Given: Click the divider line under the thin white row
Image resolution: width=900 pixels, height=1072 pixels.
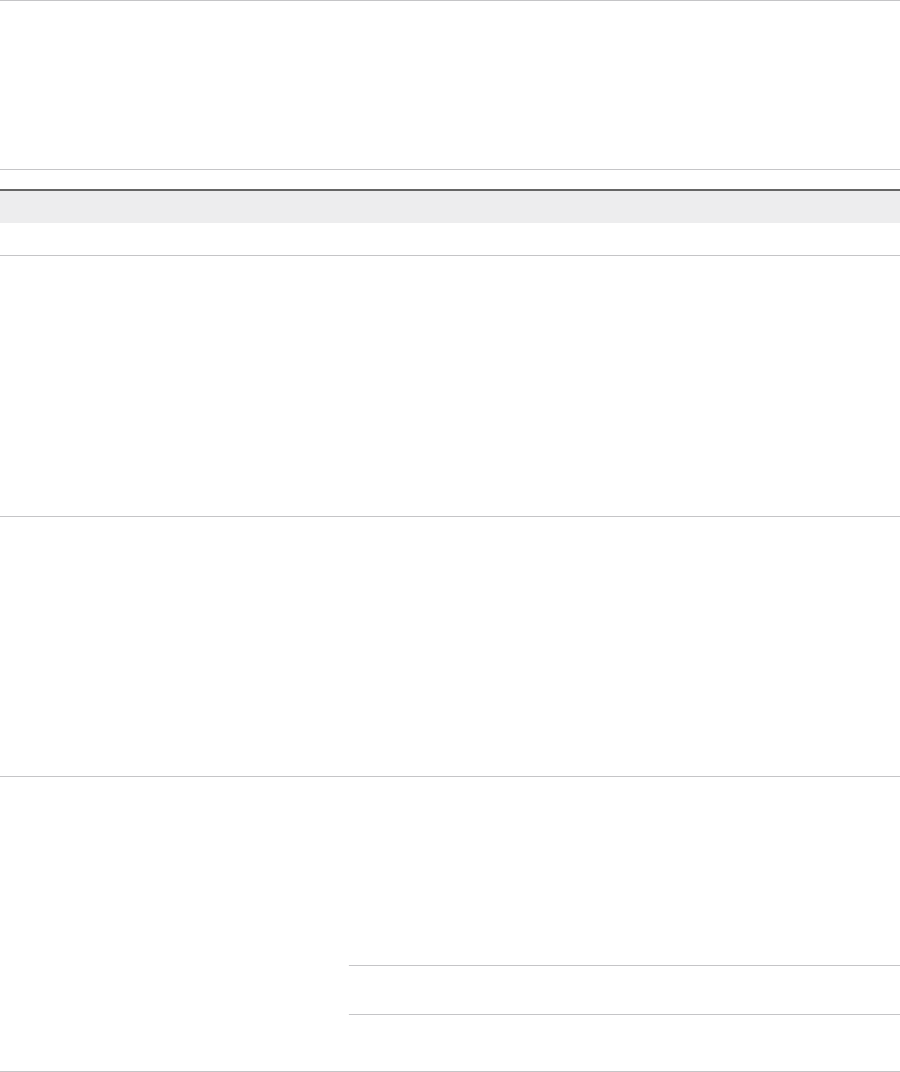Looking at the screenshot, I should (450, 256).
